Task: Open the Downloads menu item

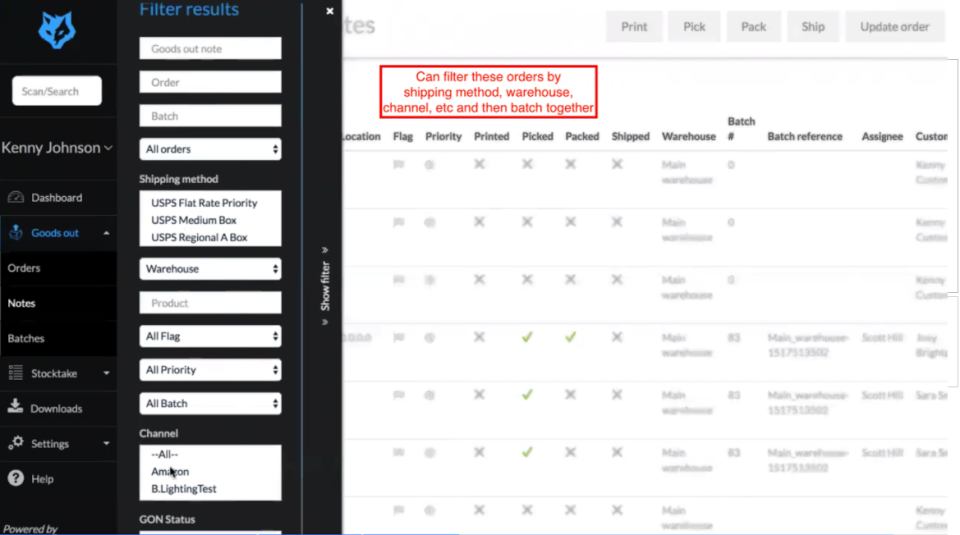Action: tap(56, 408)
